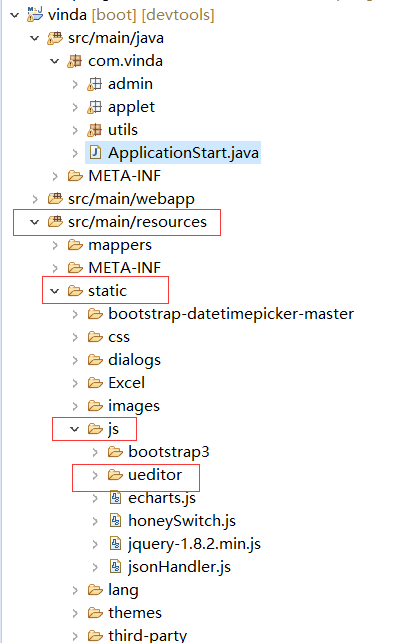Collapse the js folder

click(x=75, y=429)
